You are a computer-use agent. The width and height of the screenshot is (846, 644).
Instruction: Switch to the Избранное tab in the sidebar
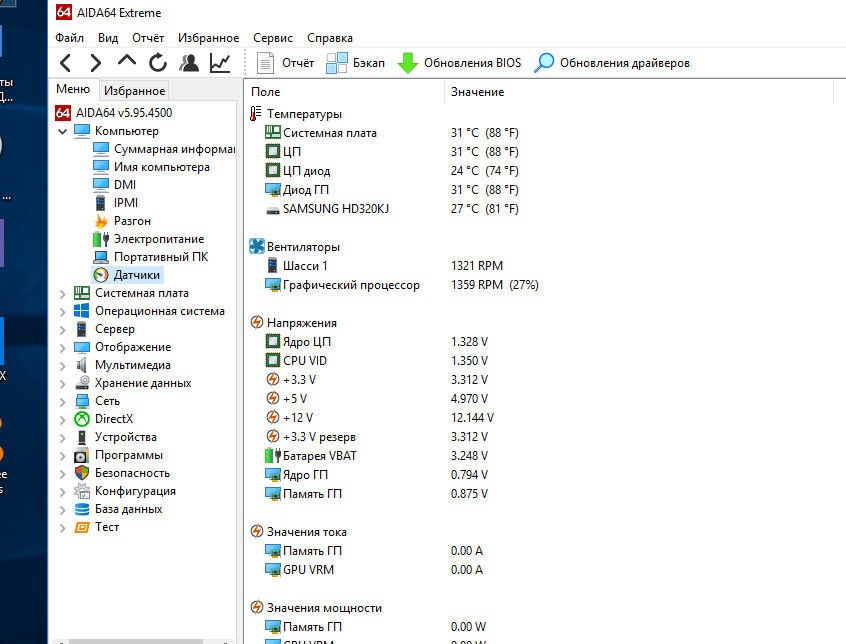point(134,91)
